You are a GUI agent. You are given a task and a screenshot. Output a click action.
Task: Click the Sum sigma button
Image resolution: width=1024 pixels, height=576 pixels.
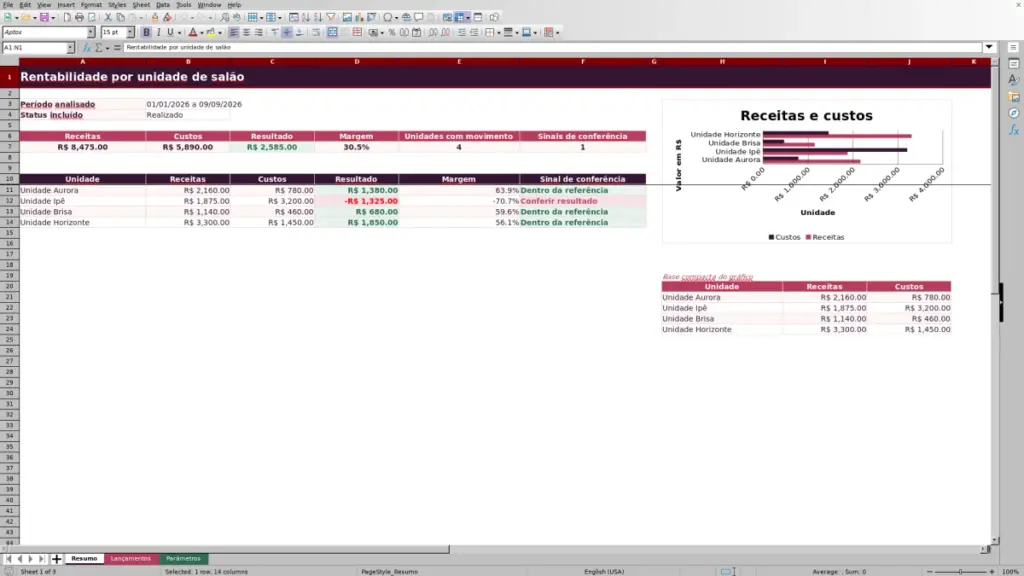tap(99, 48)
